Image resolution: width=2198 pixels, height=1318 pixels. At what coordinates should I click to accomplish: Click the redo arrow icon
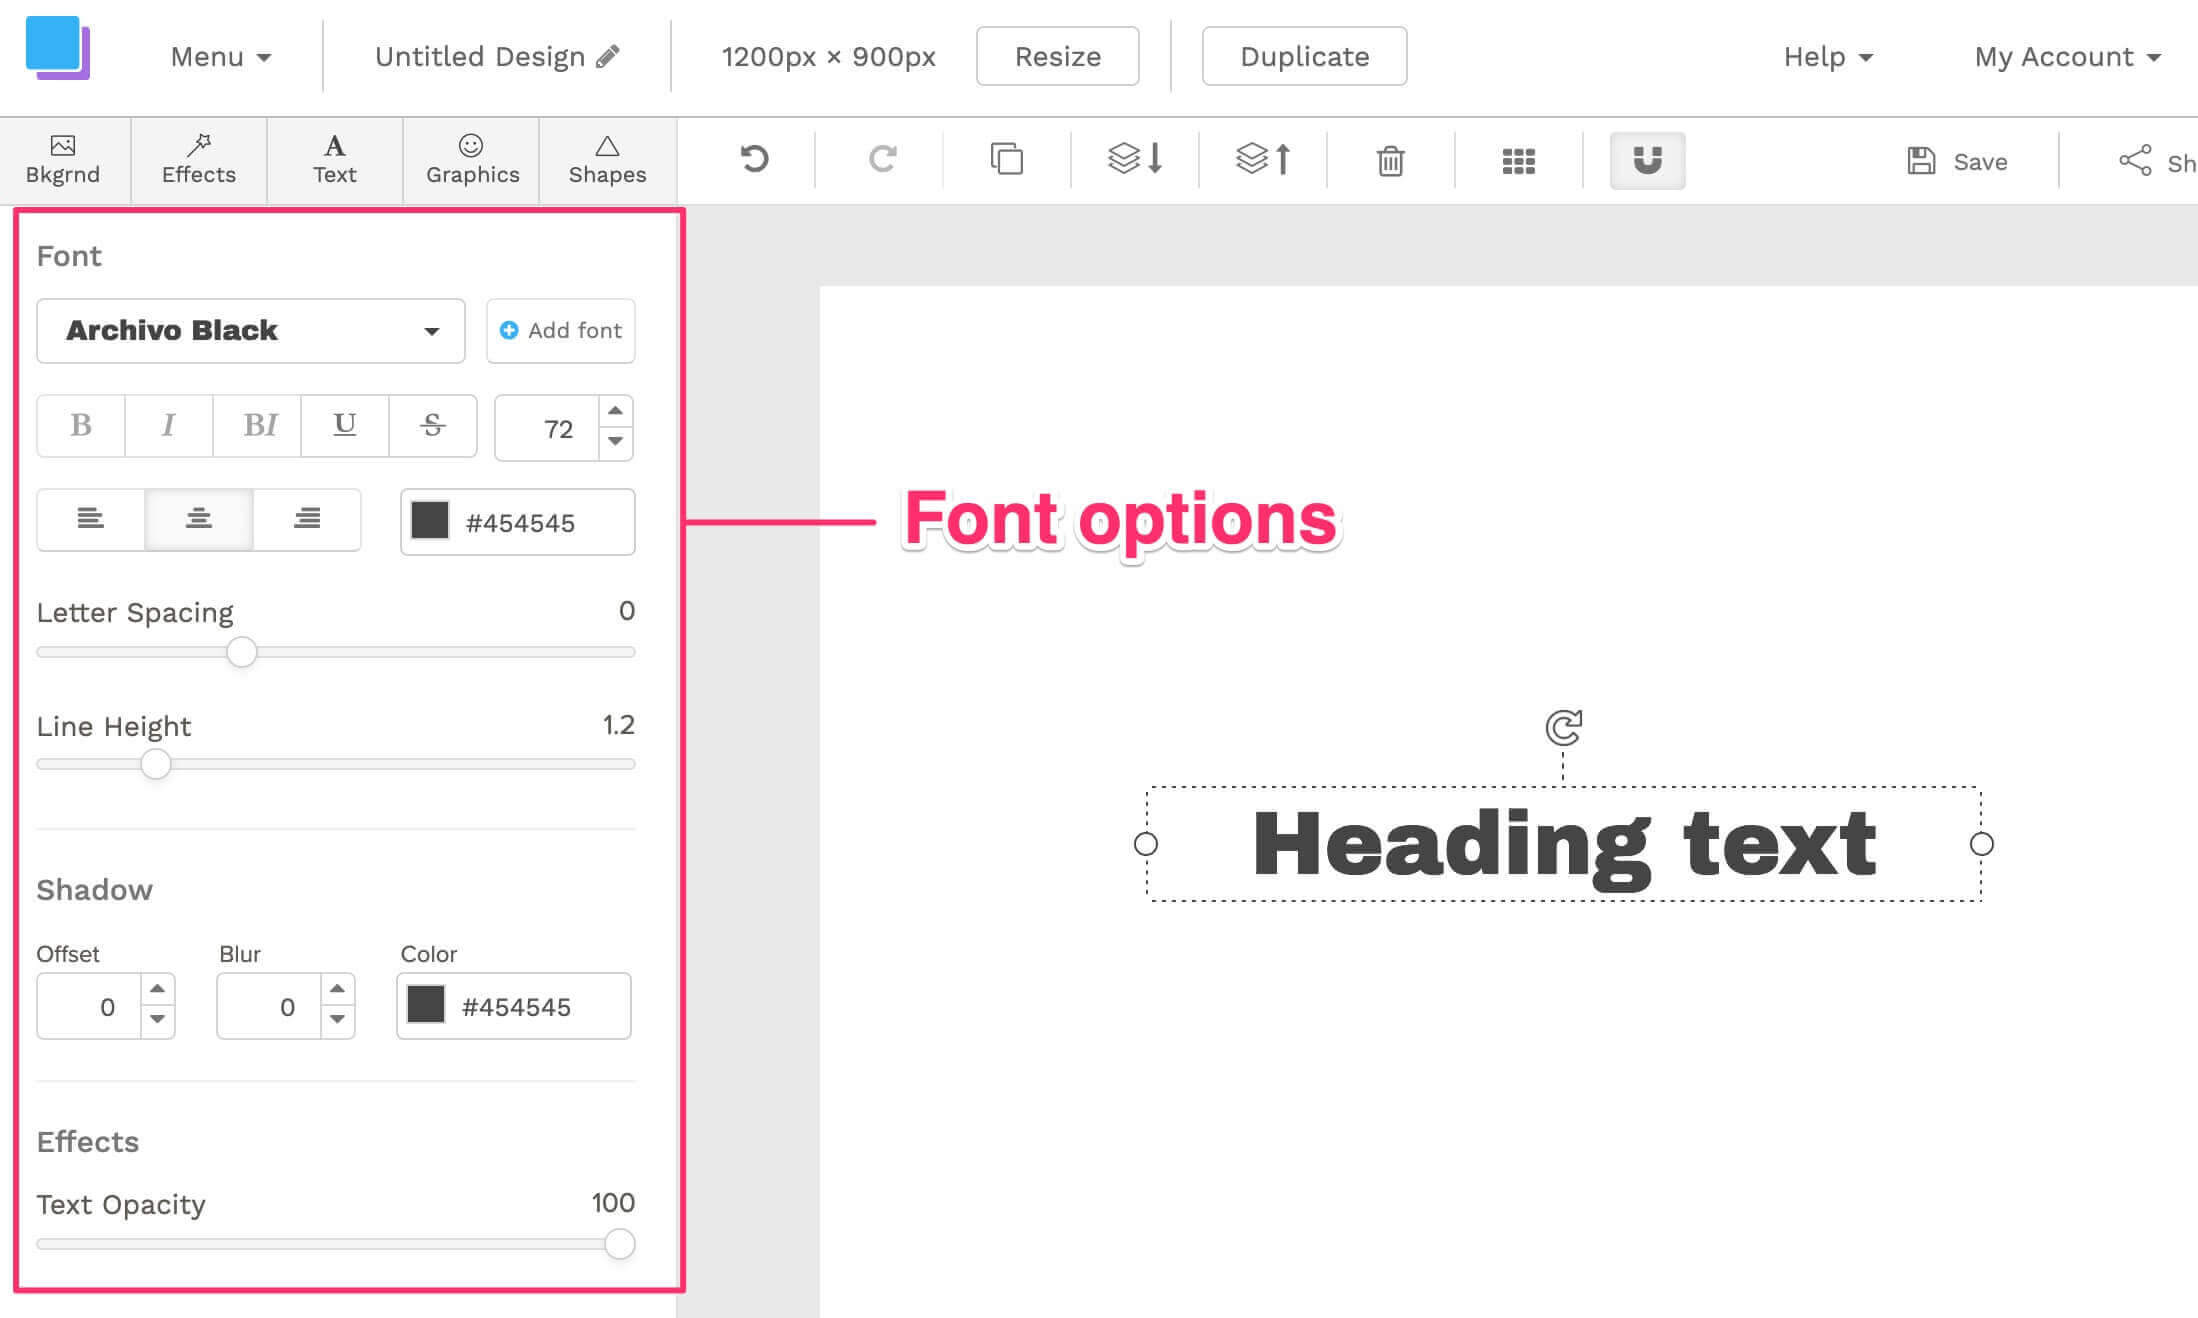[x=882, y=159]
